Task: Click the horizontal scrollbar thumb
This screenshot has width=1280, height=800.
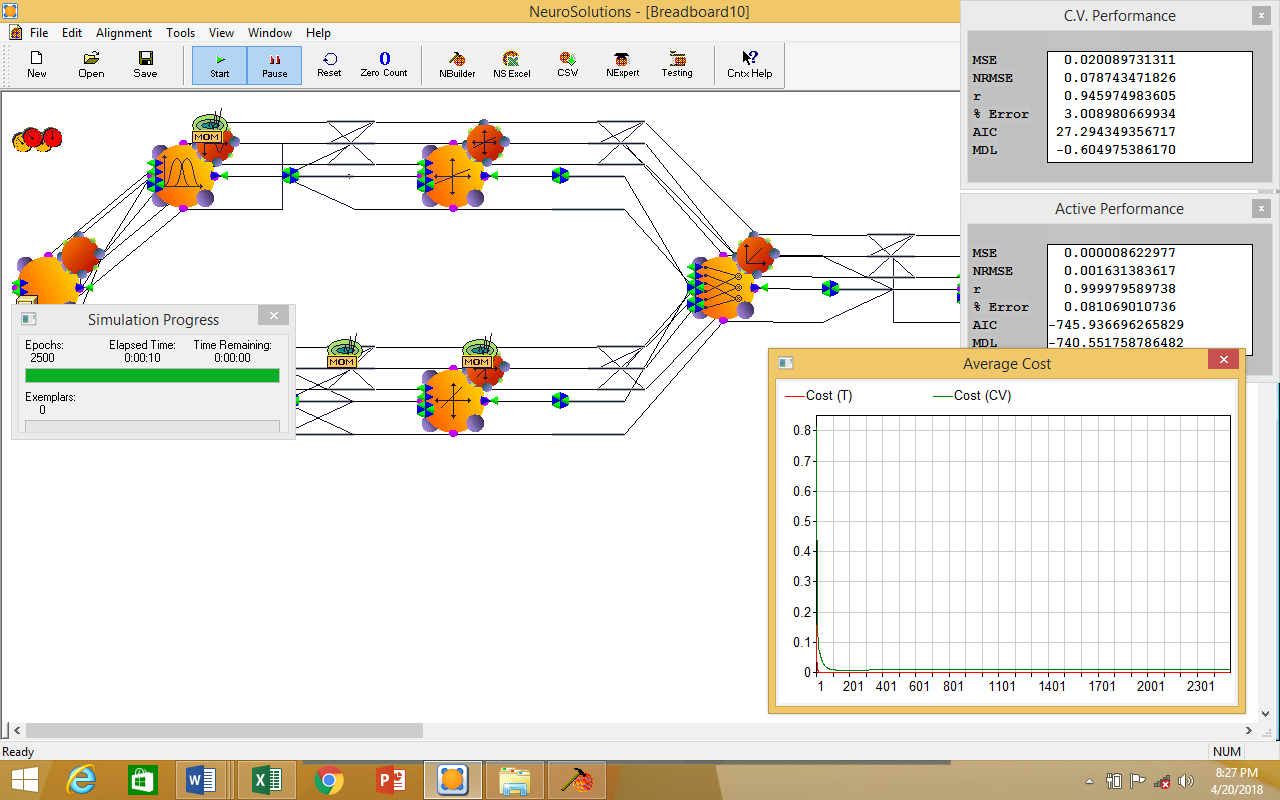Action: [224, 731]
